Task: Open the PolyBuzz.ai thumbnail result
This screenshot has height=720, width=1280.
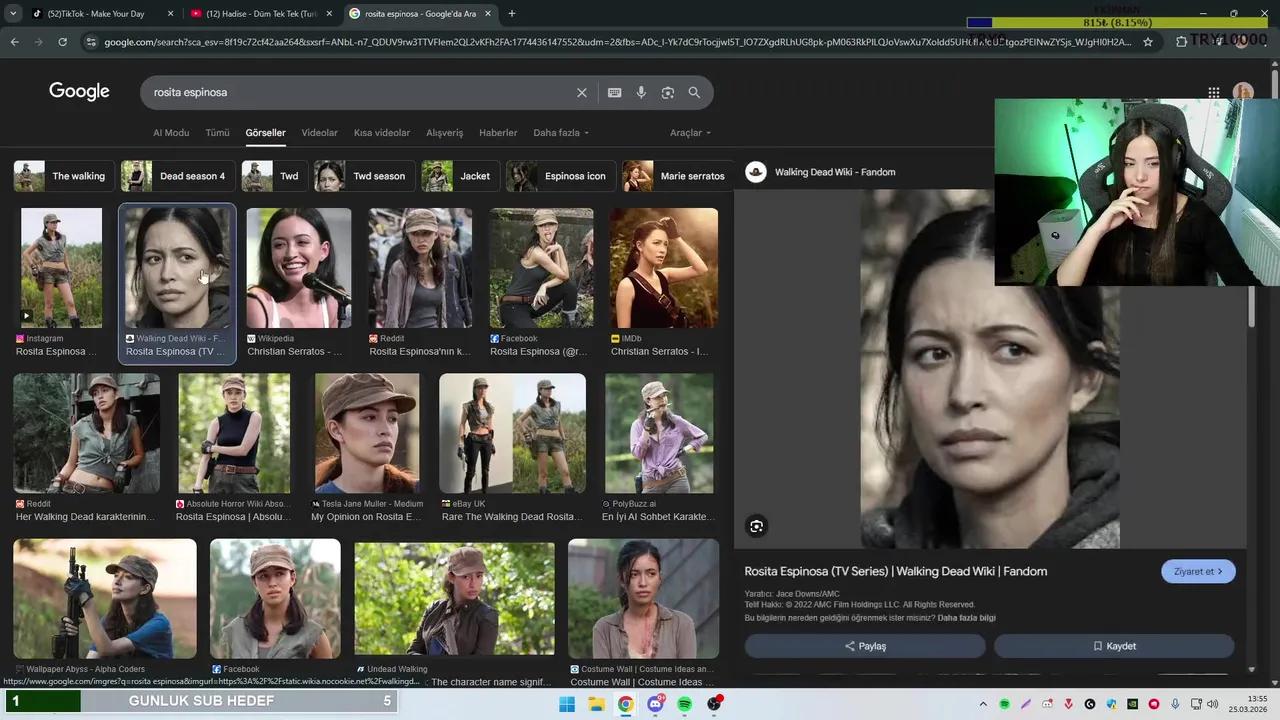Action: tap(659, 434)
